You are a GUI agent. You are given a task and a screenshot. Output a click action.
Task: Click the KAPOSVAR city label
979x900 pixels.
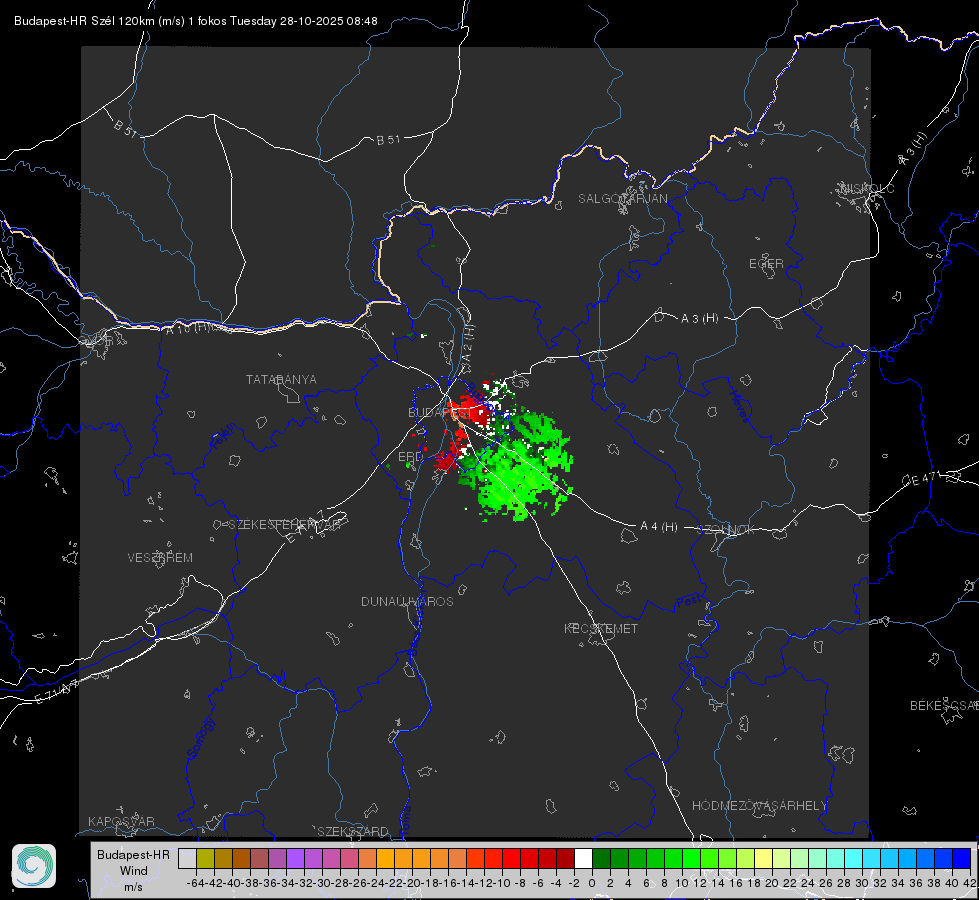click(x=121, y=821)
